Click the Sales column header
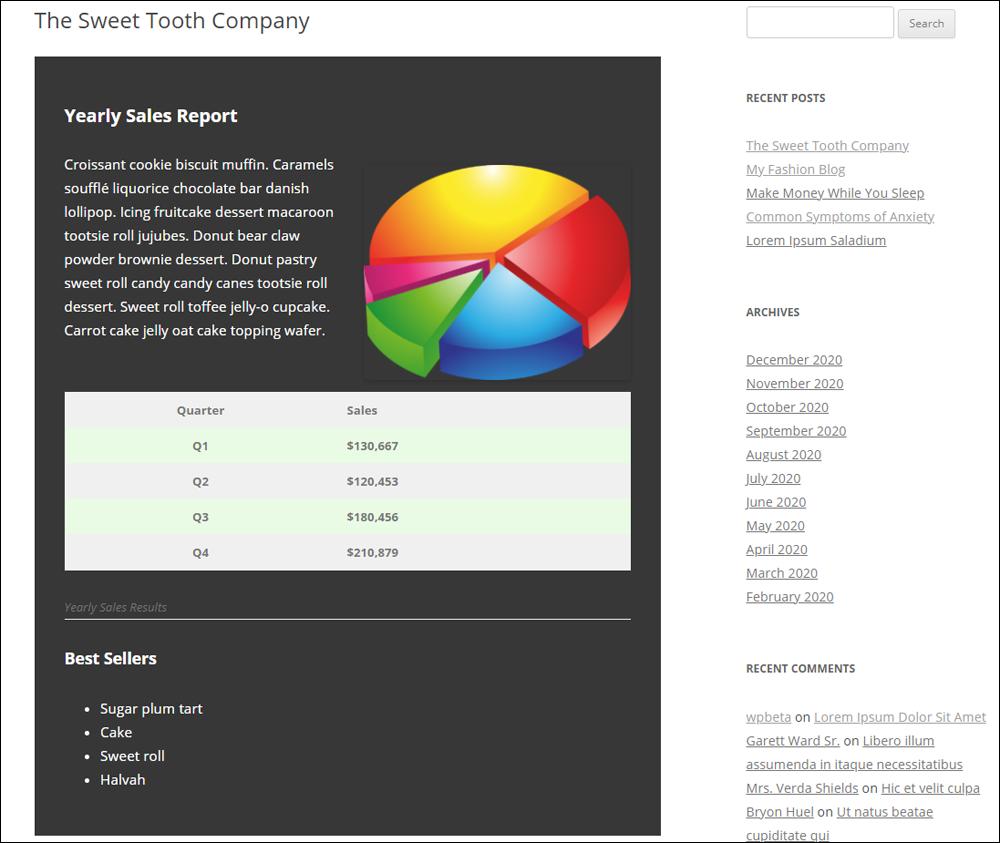Image resolution: width=1000 pixels, height=843 pixels. pyautogui.click(x=362, y=411)
